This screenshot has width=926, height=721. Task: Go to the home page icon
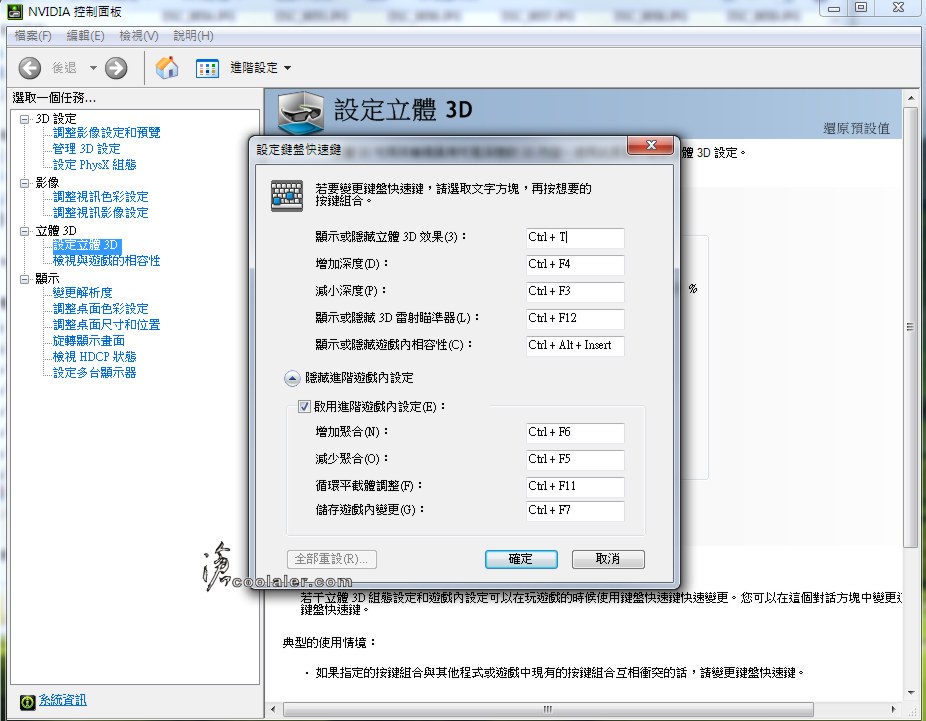click(x=167, y=67)
